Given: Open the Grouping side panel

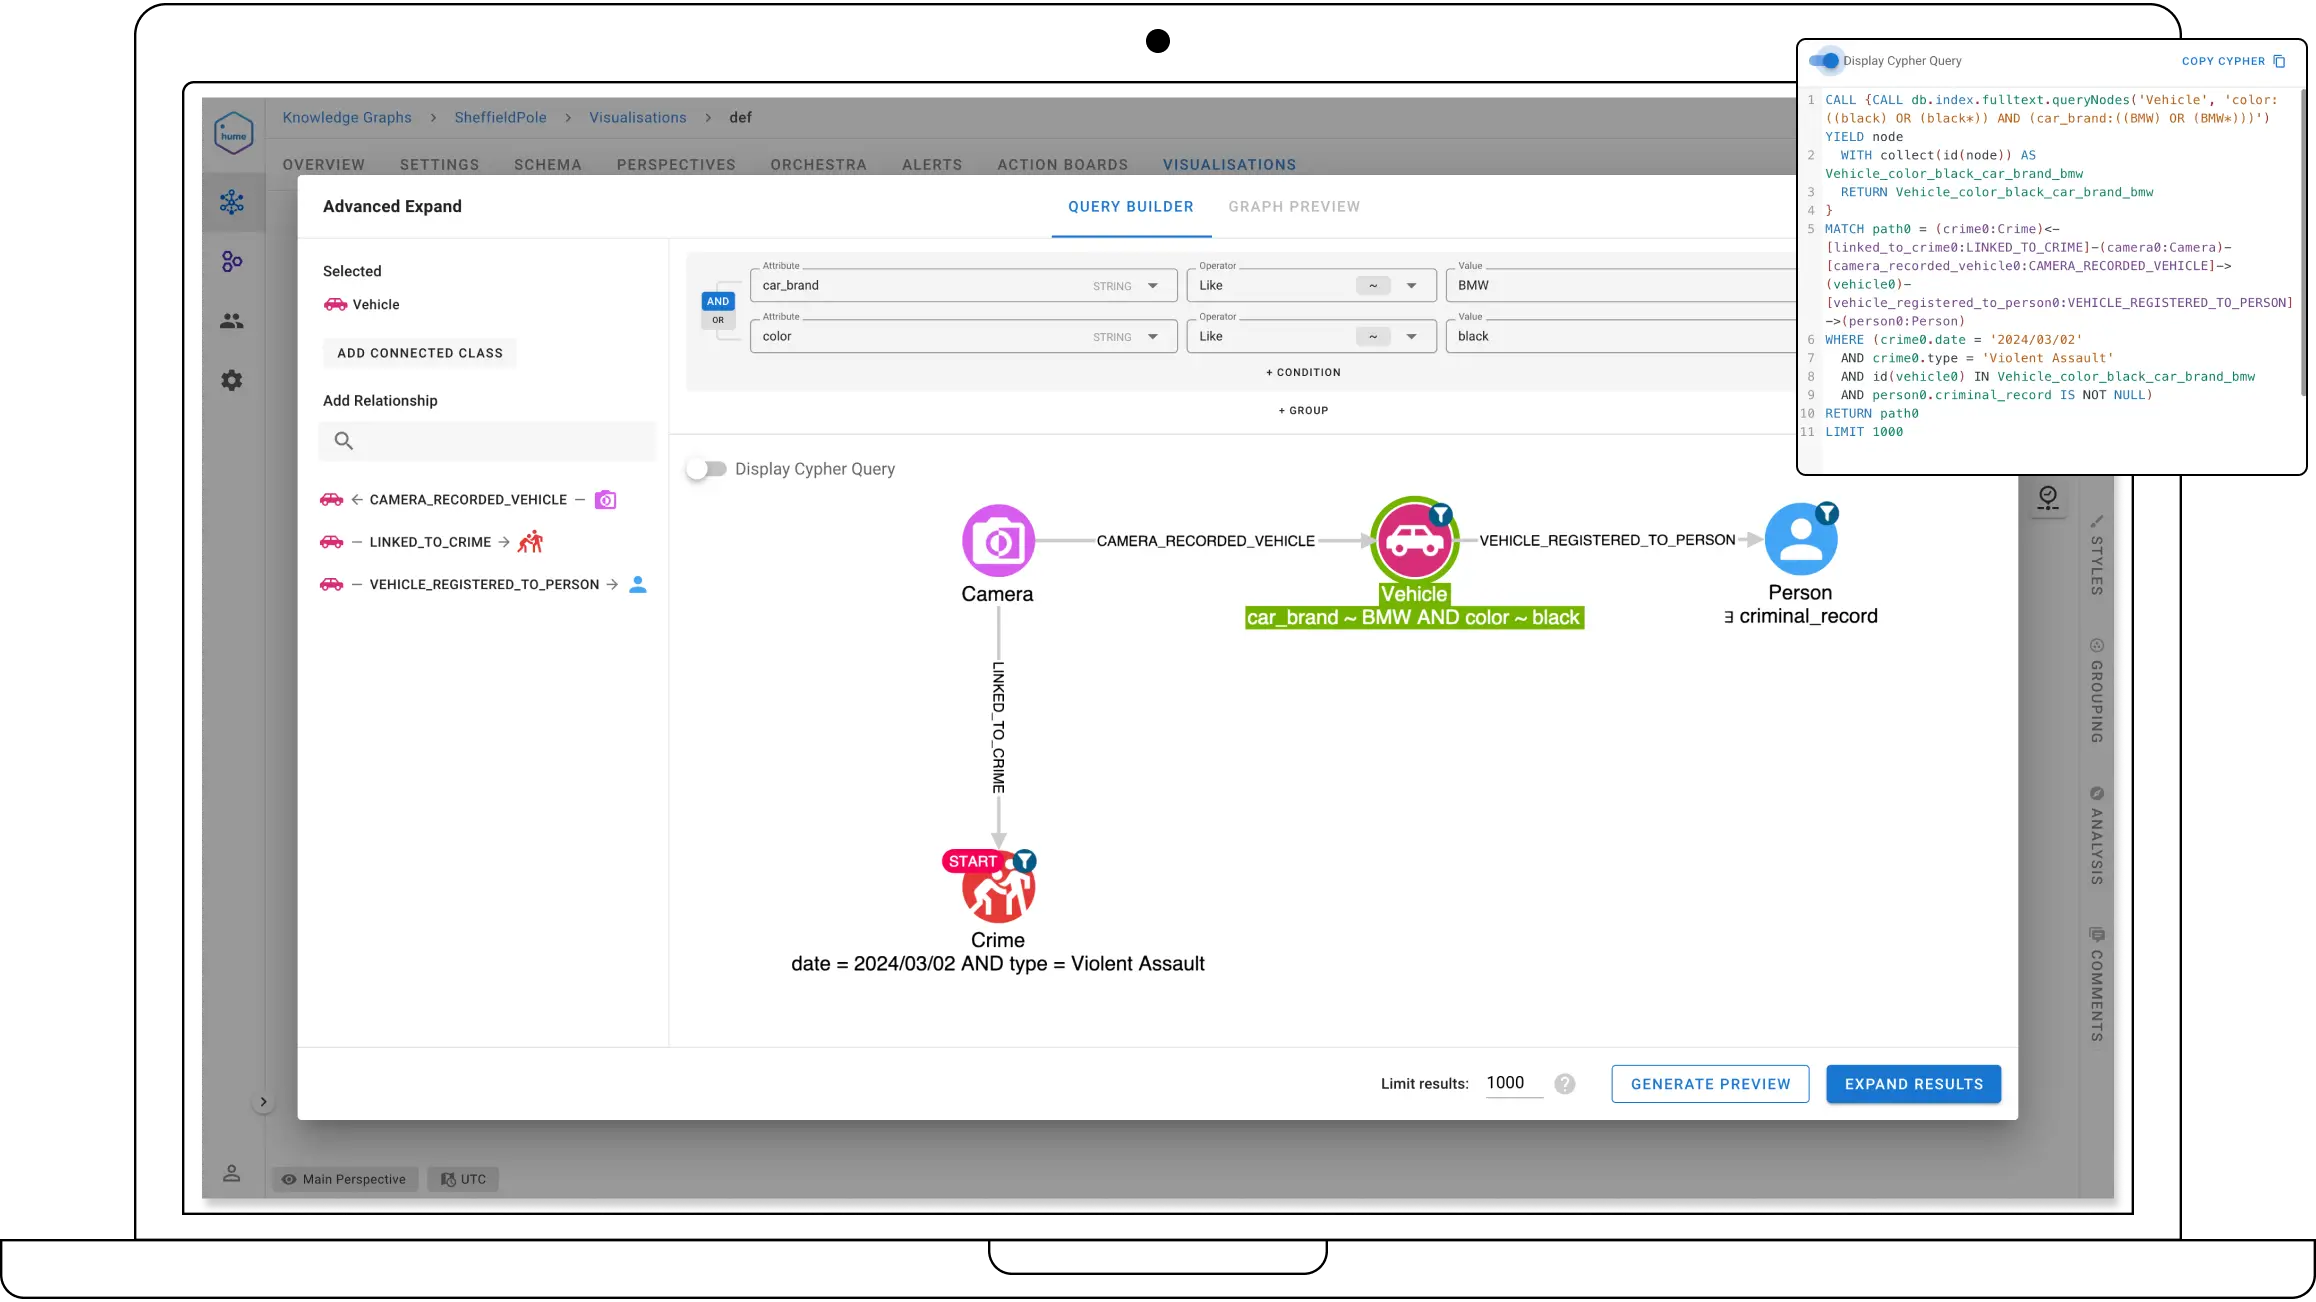Looking at the screenshot, I should (2096, 691).
